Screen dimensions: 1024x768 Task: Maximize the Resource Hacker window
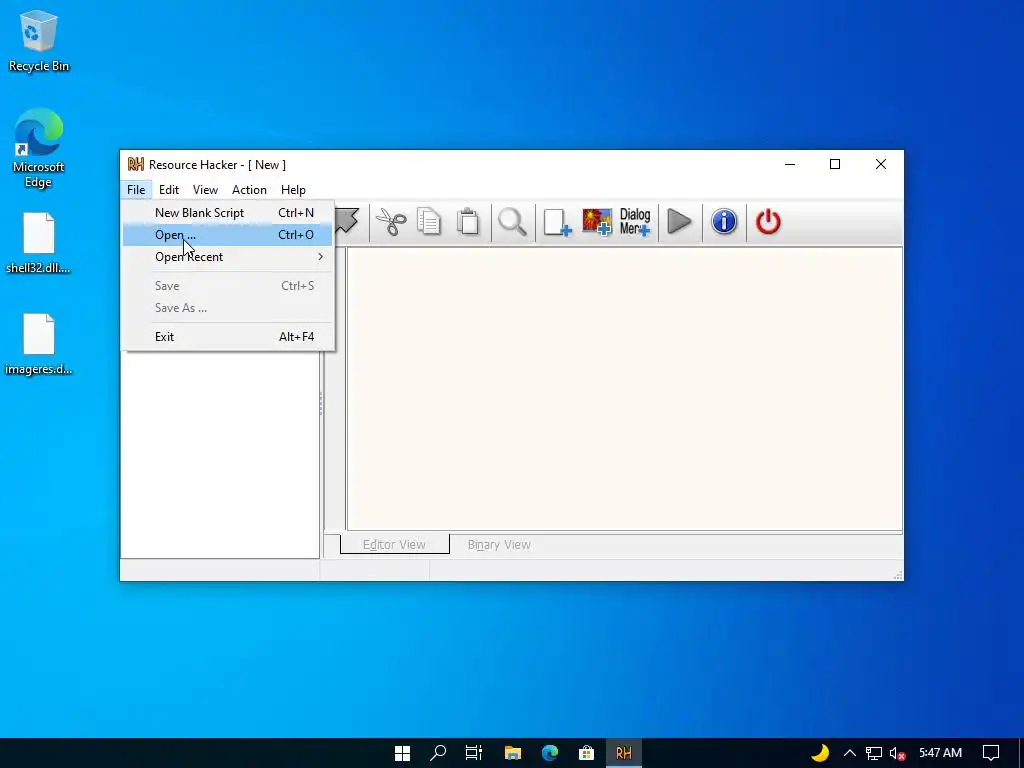835,165
